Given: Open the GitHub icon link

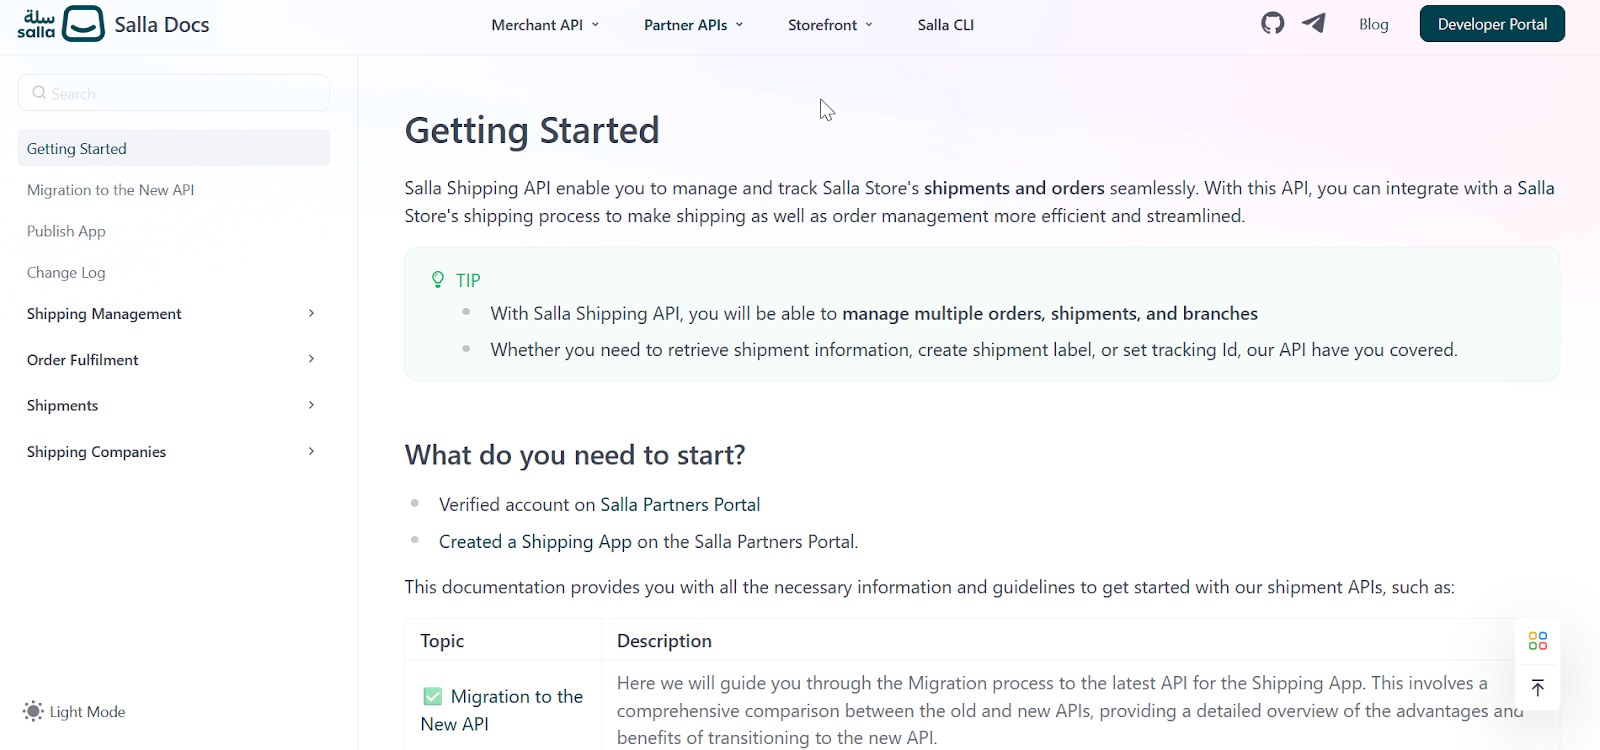Looking at the screenshot, I should [x=1272, y=23].
